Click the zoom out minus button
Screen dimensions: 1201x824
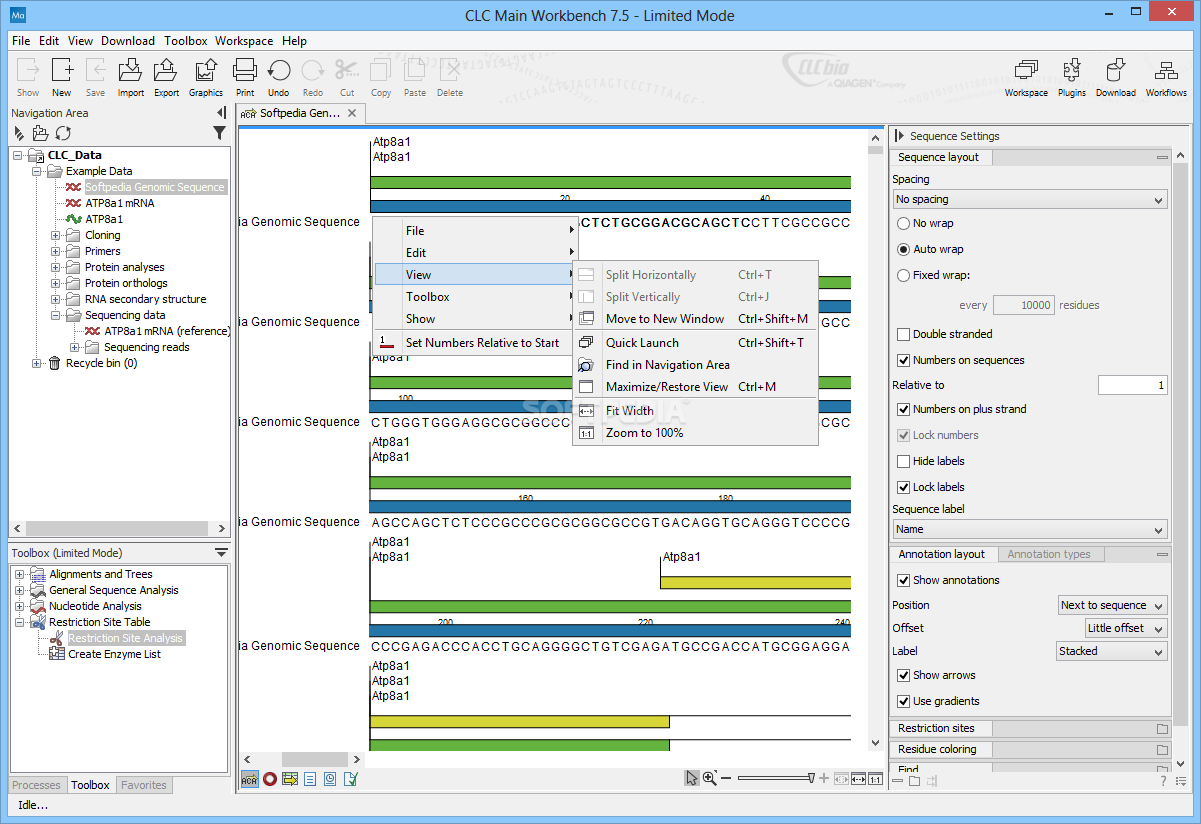tap(727, 778)
